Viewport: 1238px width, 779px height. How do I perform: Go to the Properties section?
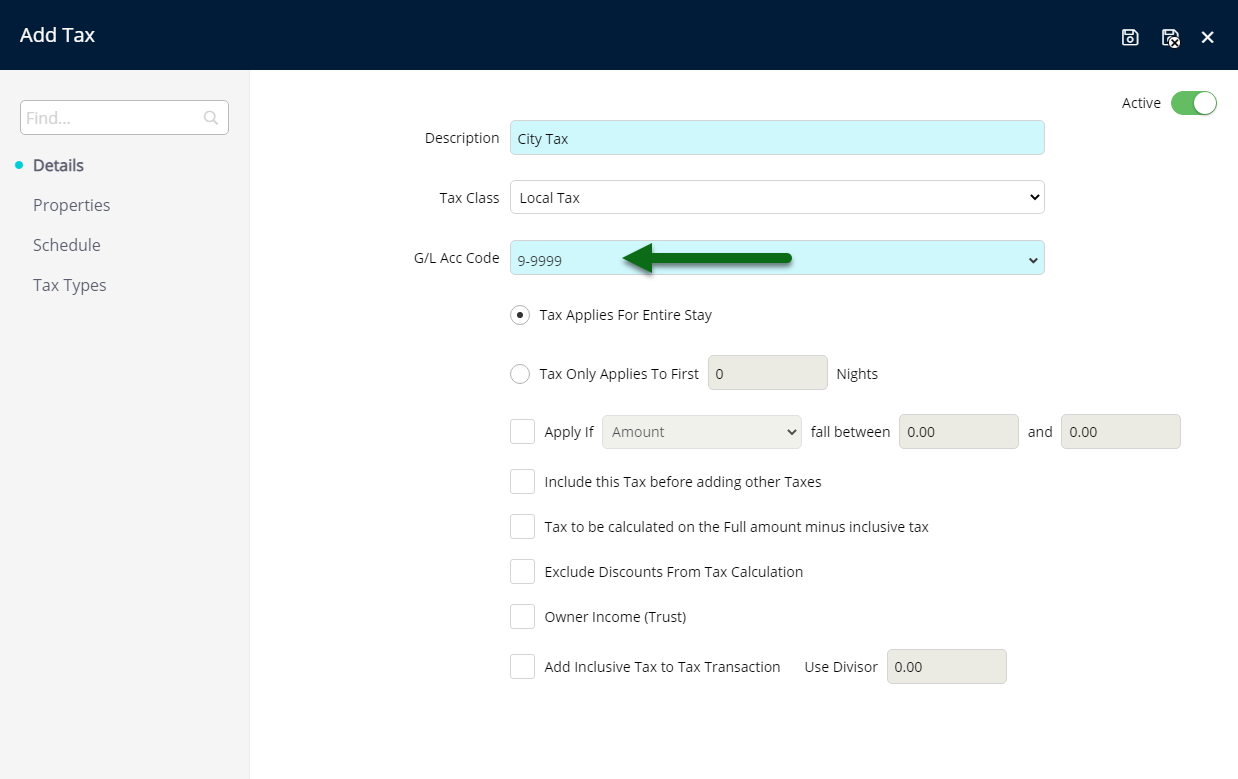(x=71, y=205)
